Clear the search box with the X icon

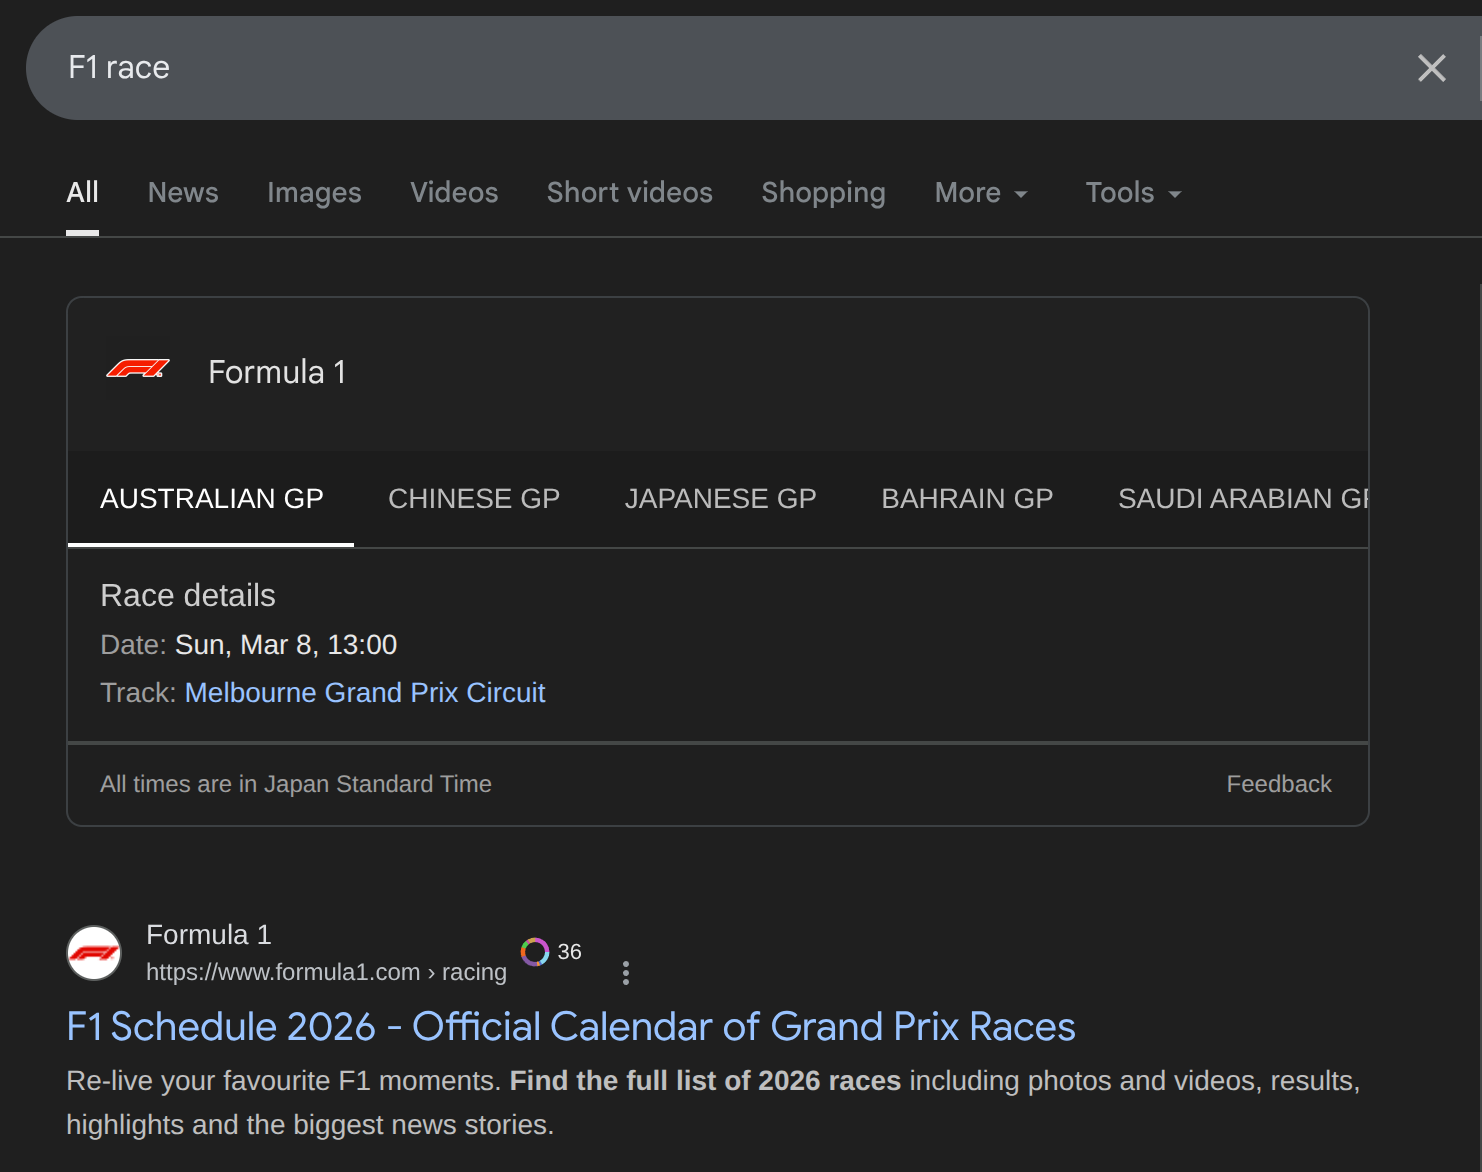[x=1431, y=68]
